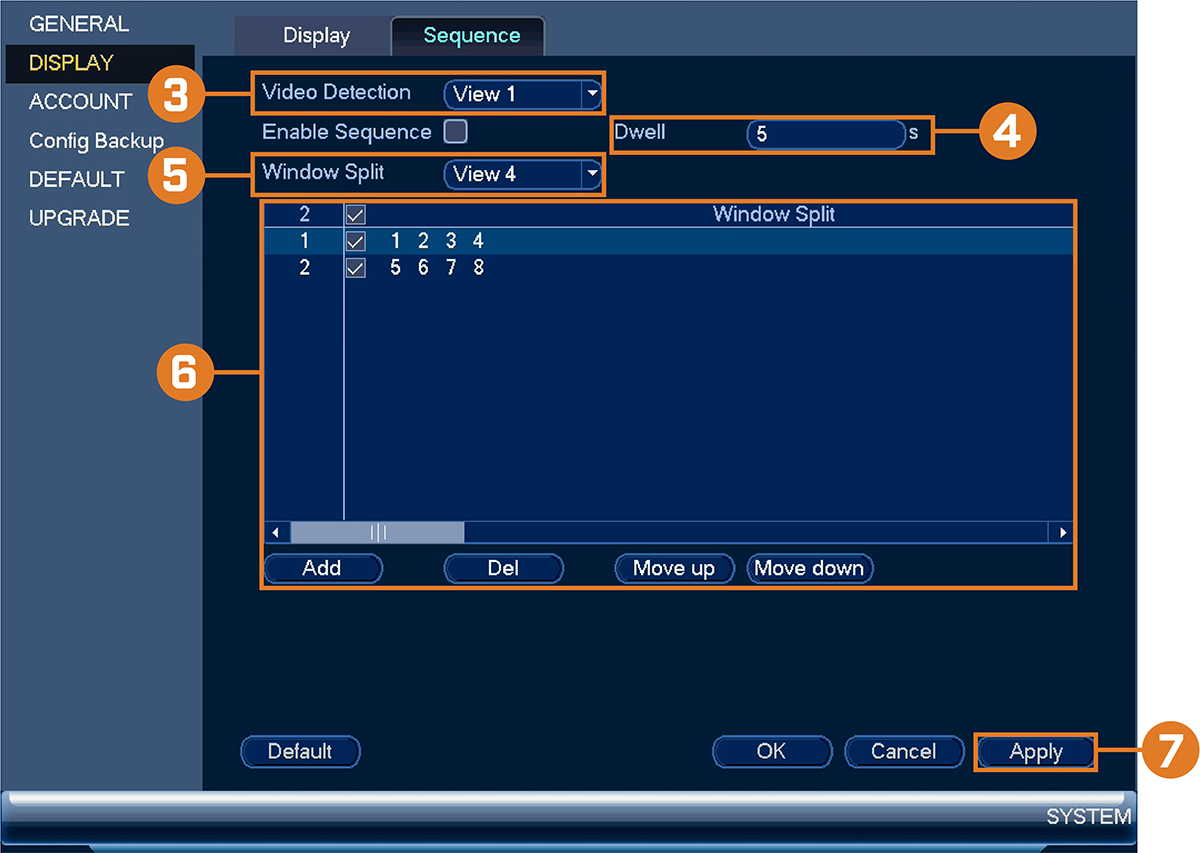Image resolution: width=1200 pixels, height=853 pixels.
Task: Open the Window Split dropdown
Action: pos(522,174)
